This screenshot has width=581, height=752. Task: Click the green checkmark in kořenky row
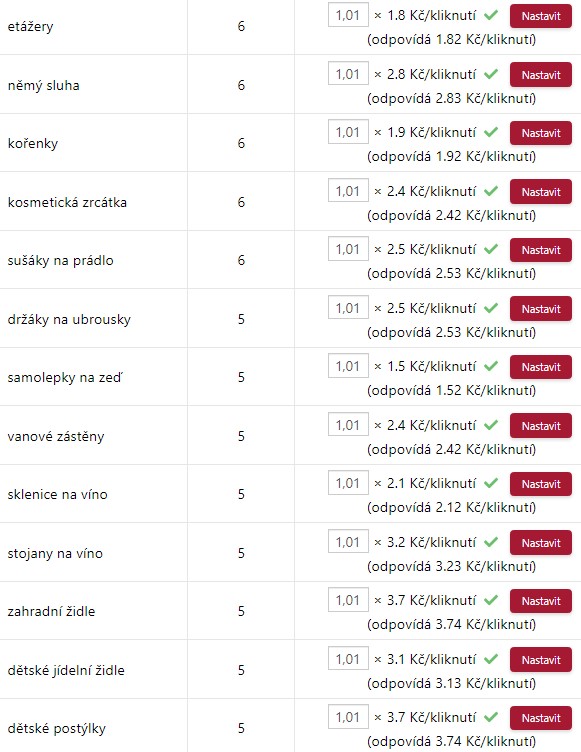pos(491,132)
